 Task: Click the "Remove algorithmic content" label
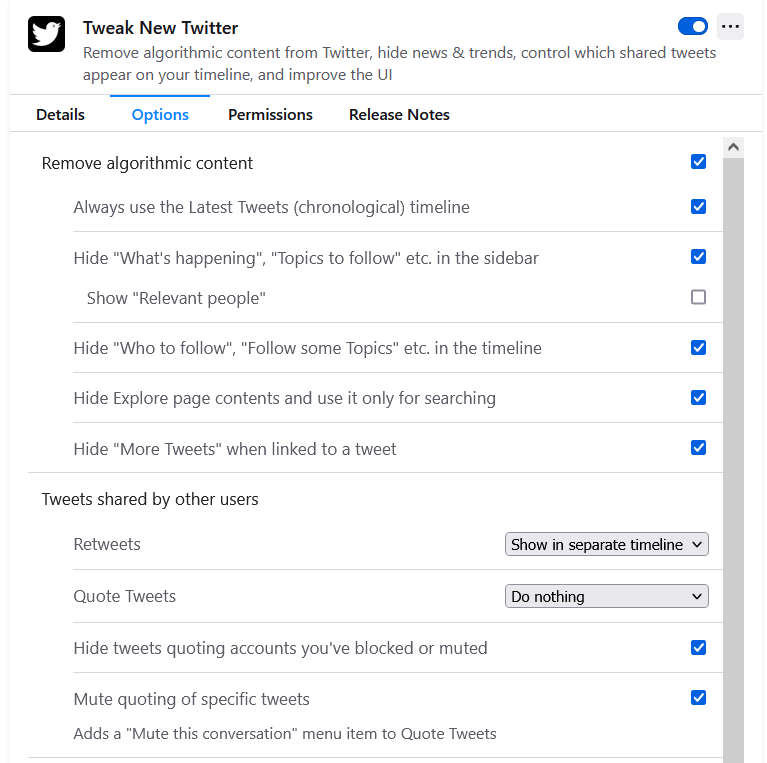click(147, 163)
